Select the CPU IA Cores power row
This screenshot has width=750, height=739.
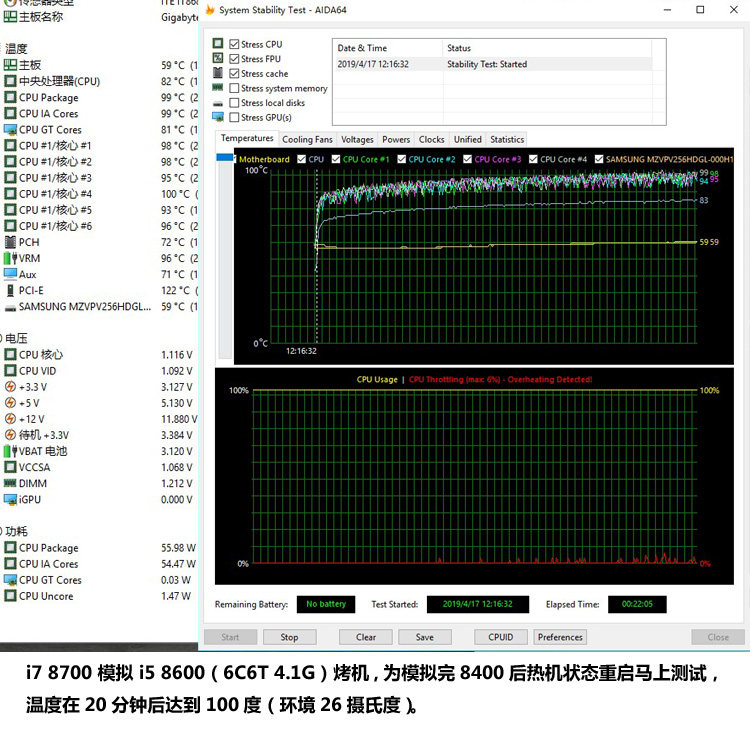pos(99,564)
